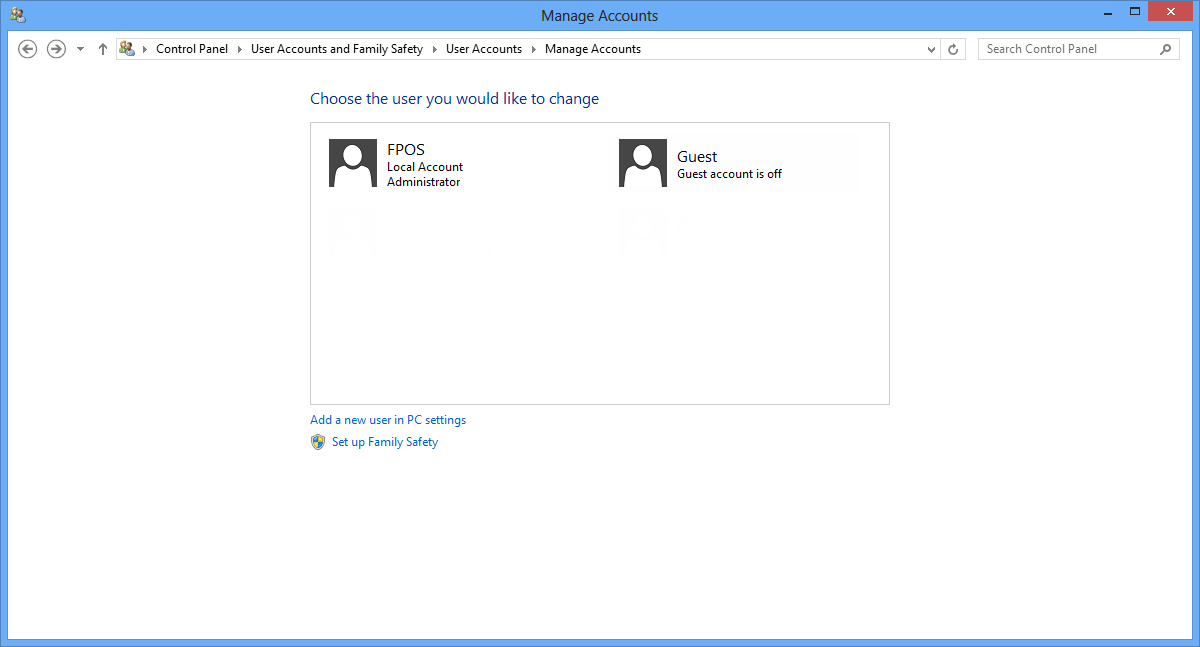This screenshot has width=1200, height=647.
Task: Select the Guest account picture
Action: pos(643,163)
